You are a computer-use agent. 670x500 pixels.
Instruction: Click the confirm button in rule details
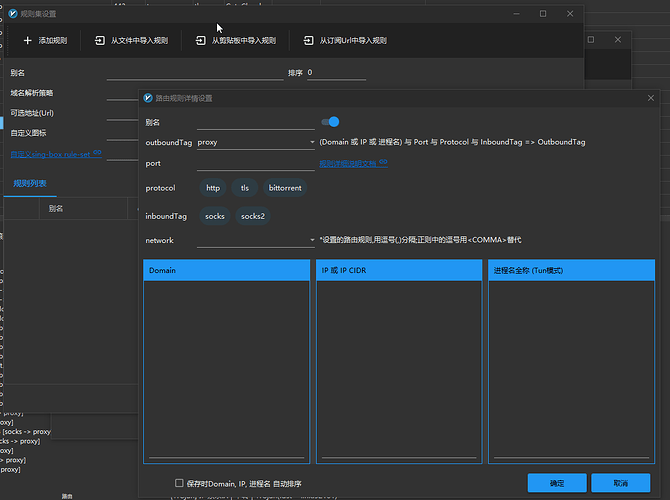pos(557,483)
